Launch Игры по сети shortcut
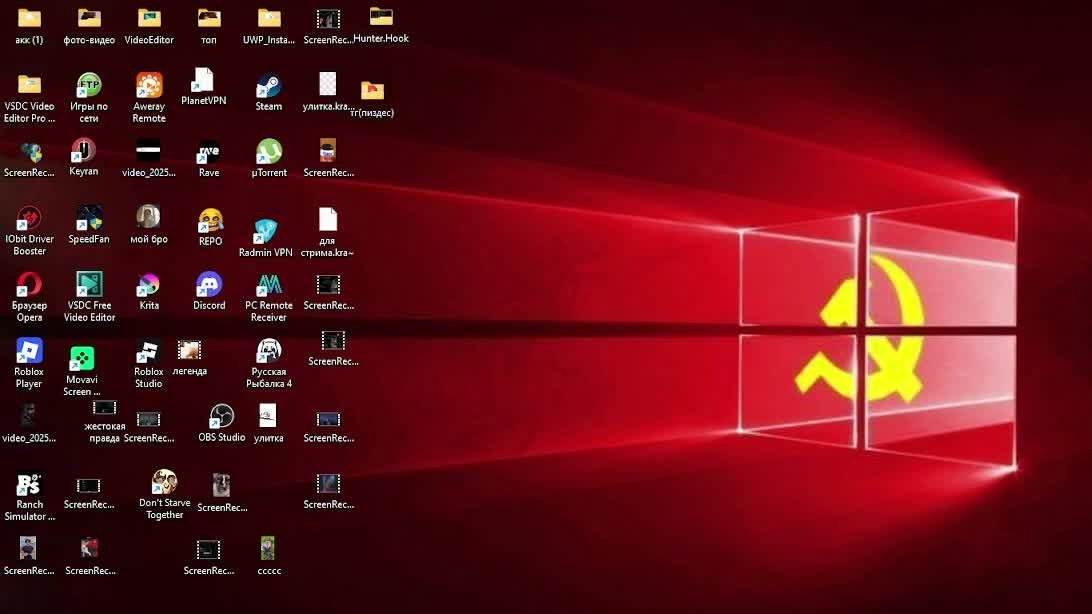 [x=89, y=85]
